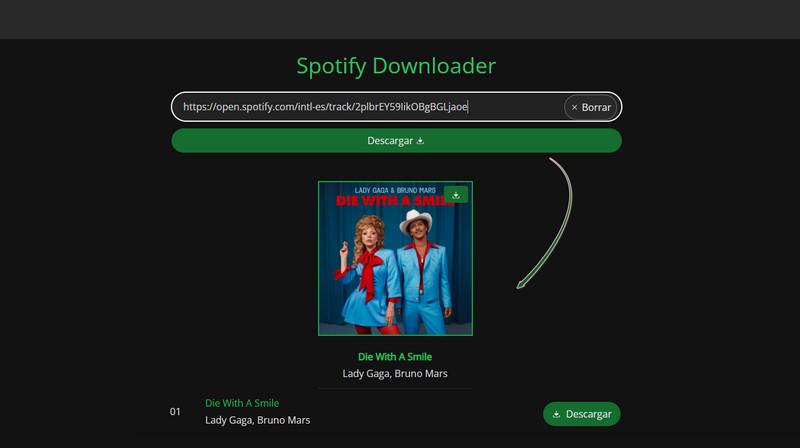Click the Spotify Downloader heading
This screenshot has height=448, width=800.
tap(396, 66)
